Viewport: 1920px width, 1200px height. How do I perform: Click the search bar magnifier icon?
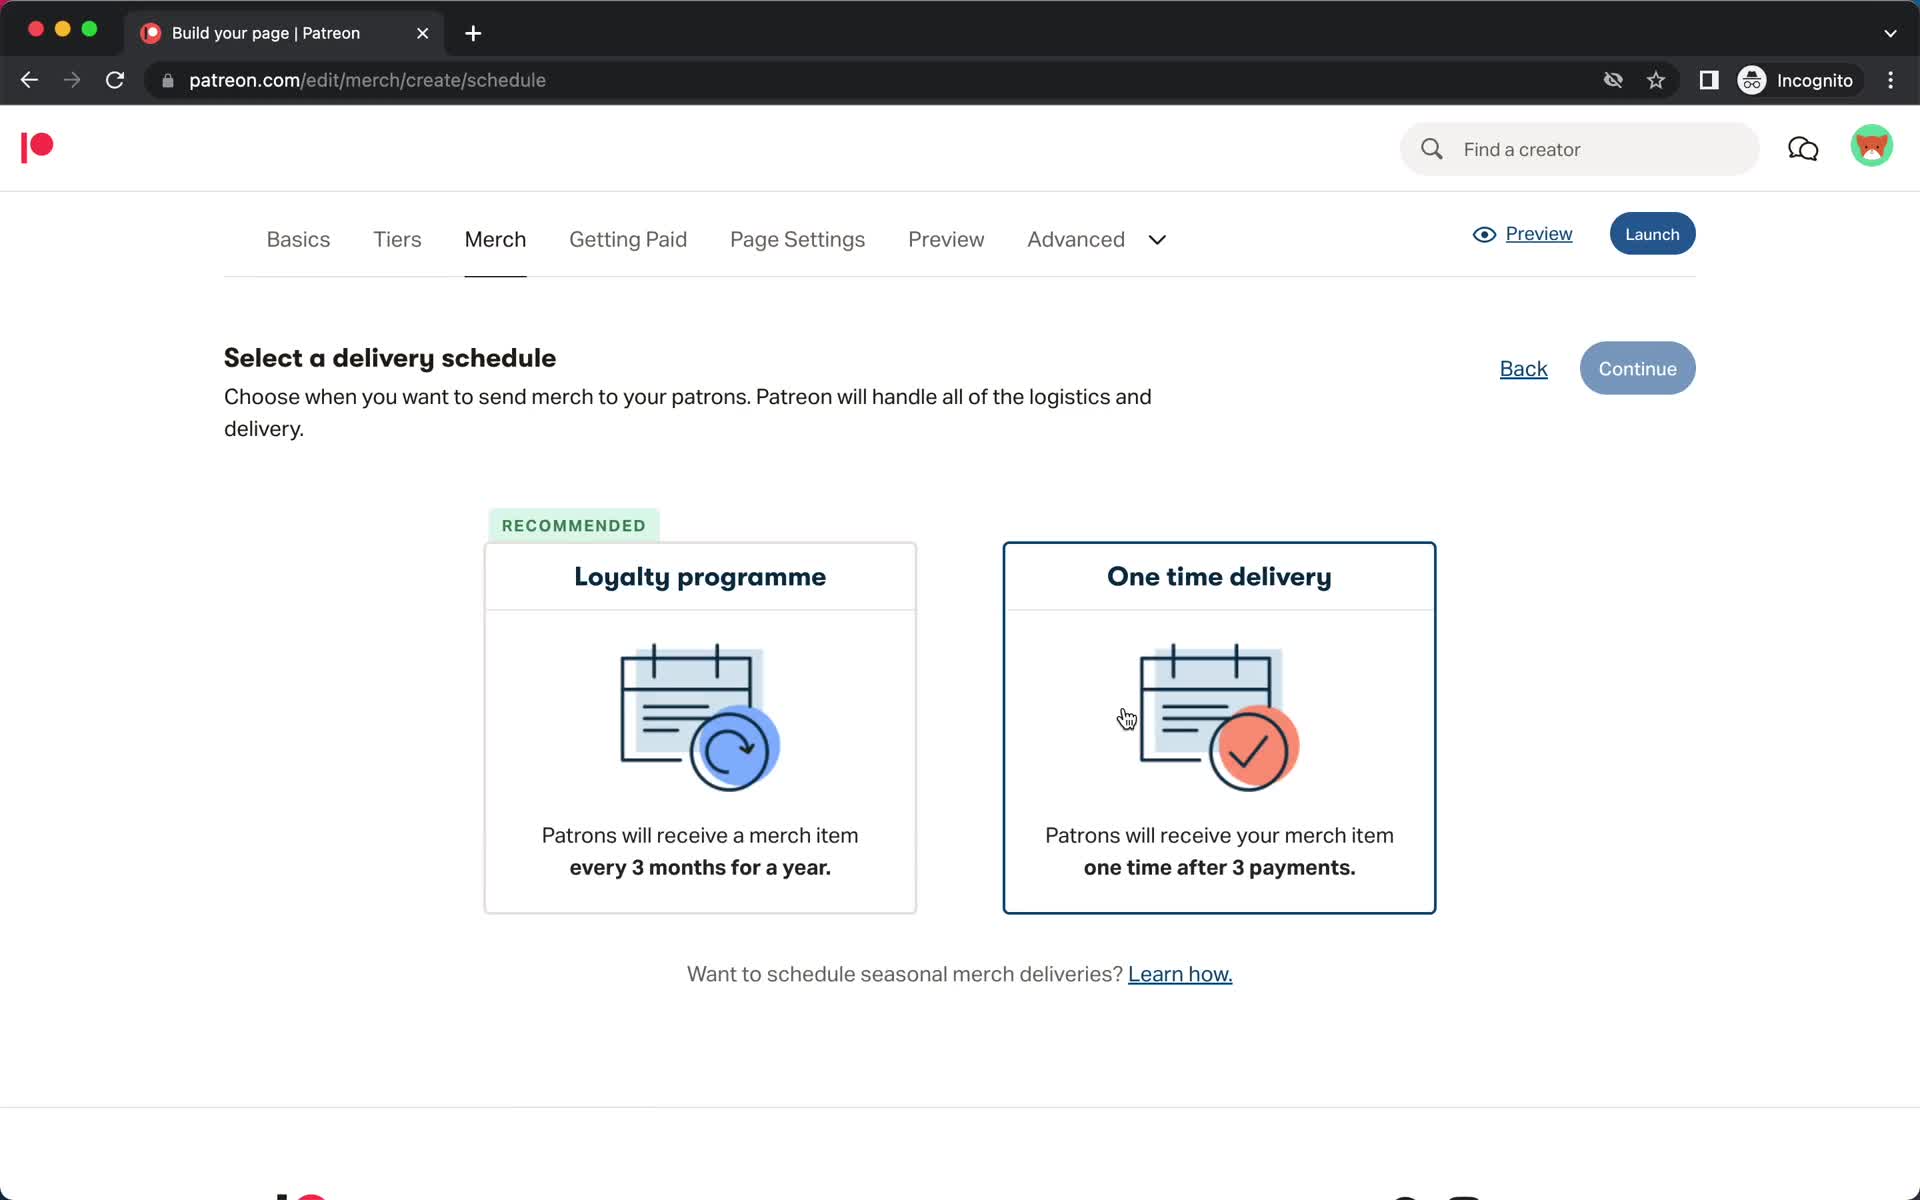(x=1432, y=149)
